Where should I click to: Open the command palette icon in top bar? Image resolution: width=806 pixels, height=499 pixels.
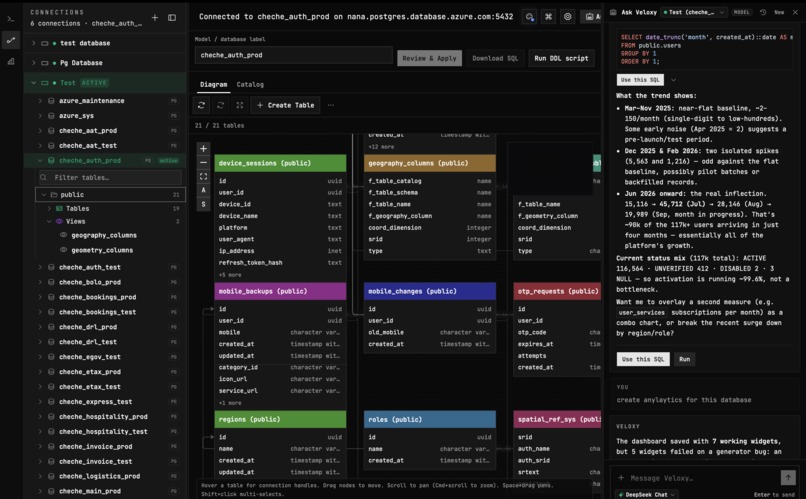coord(548,16)
